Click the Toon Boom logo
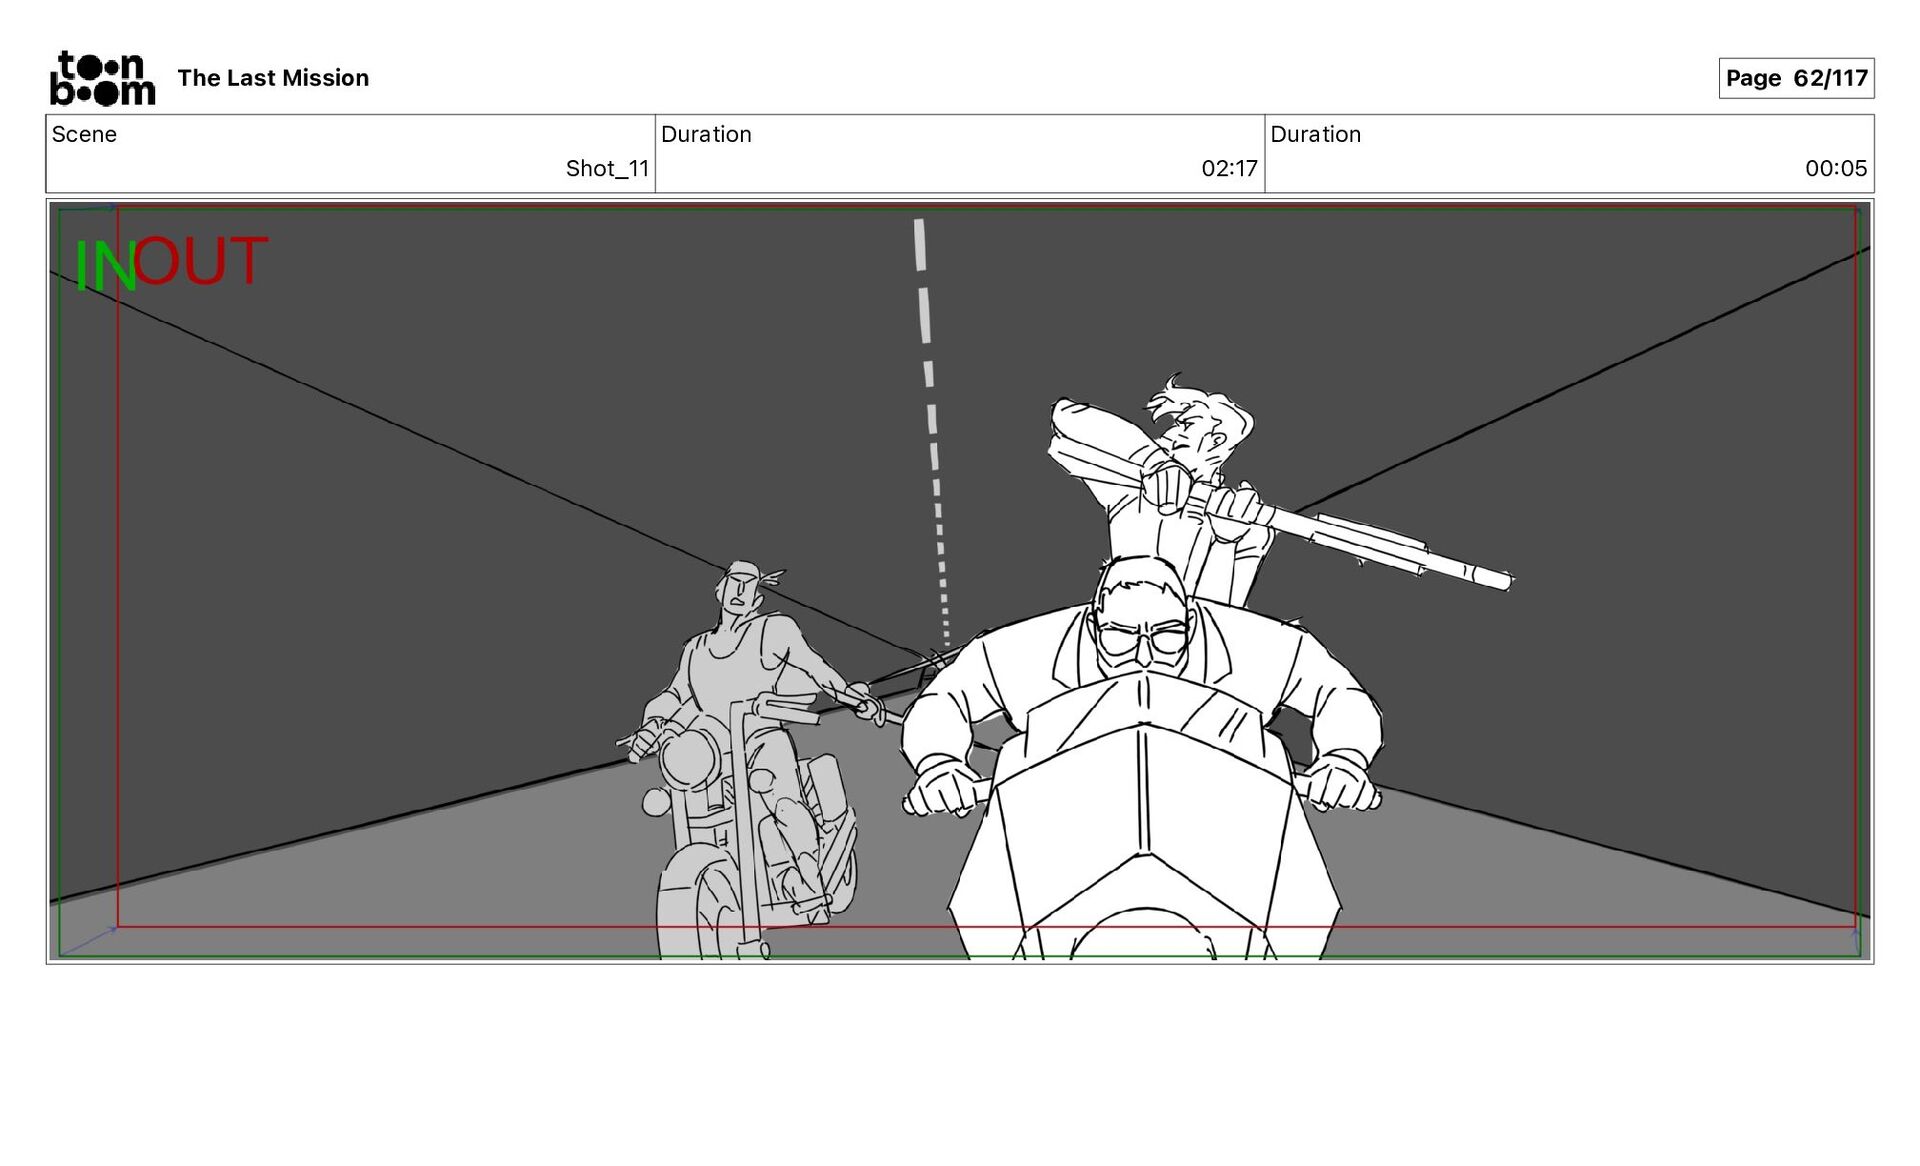The image size is (1920, 1166). coord(103,78)
